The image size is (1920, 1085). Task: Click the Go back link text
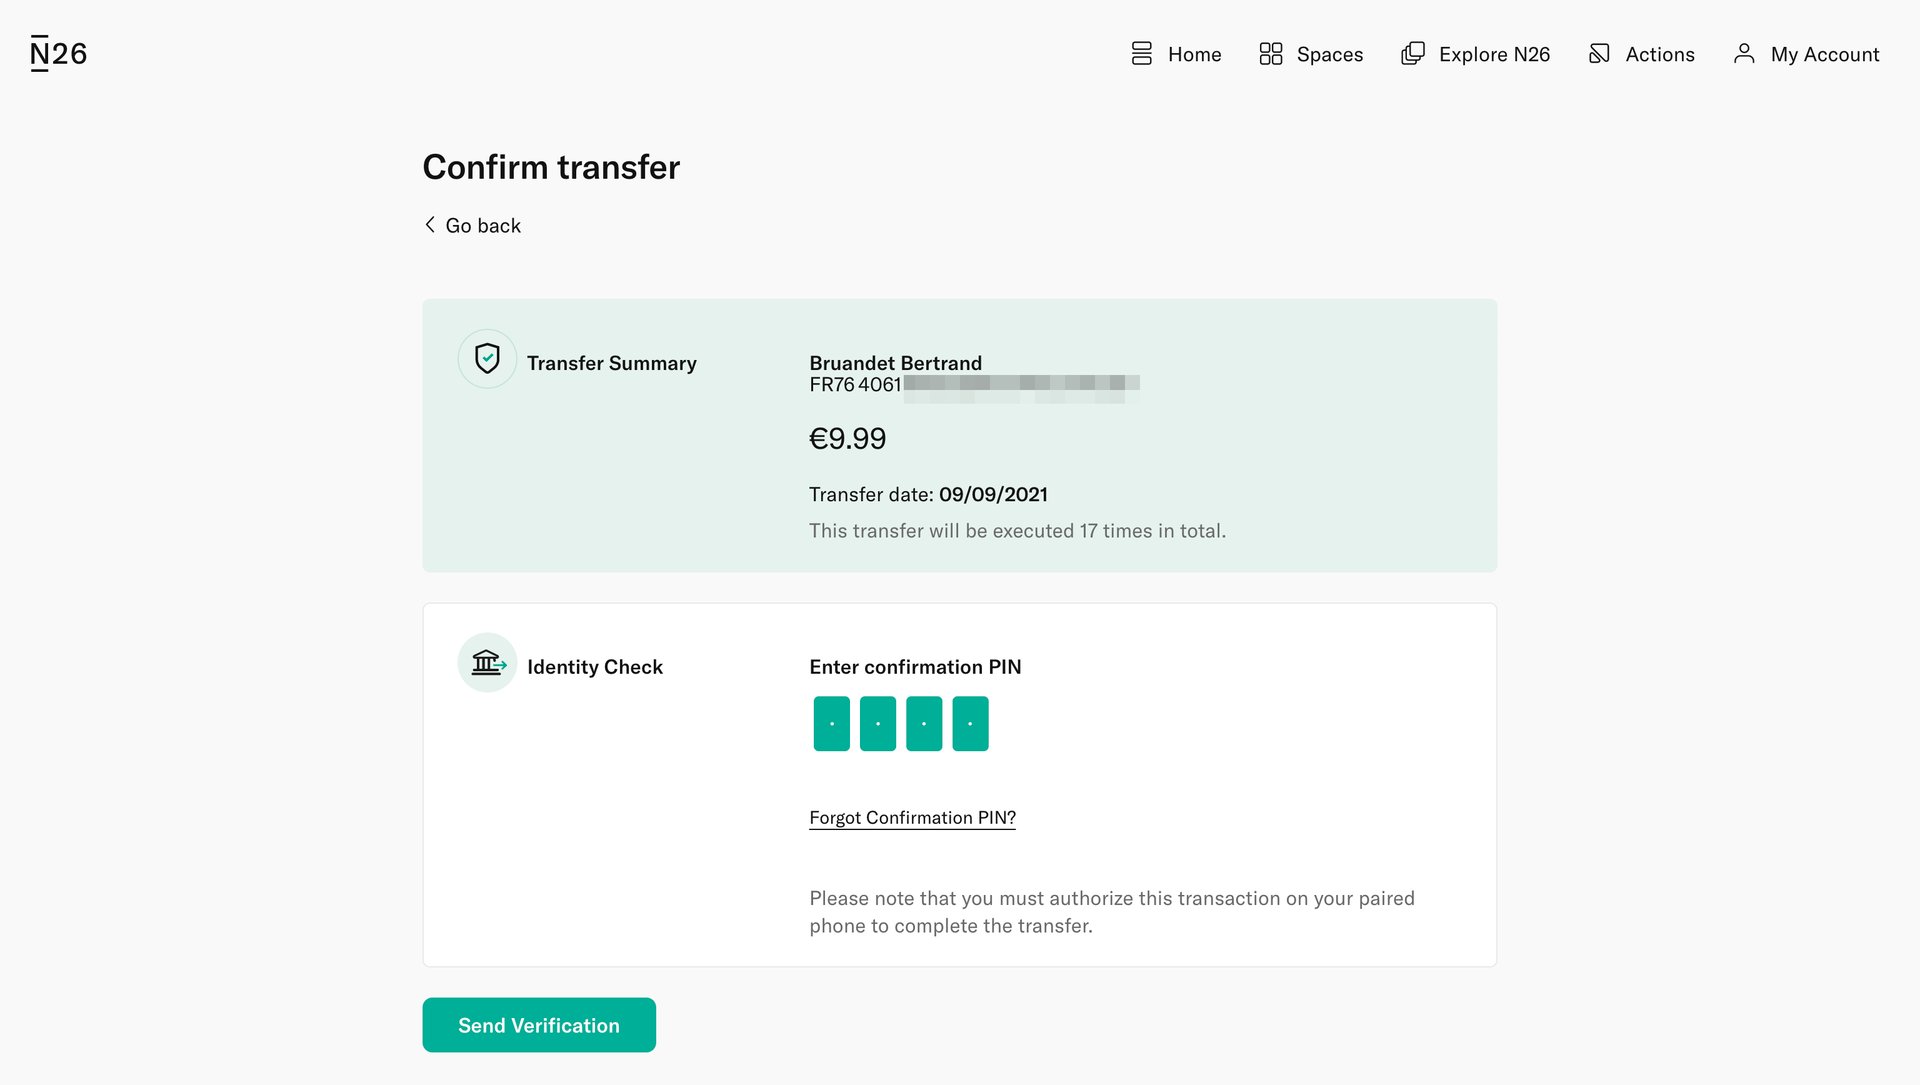(484, 225)
